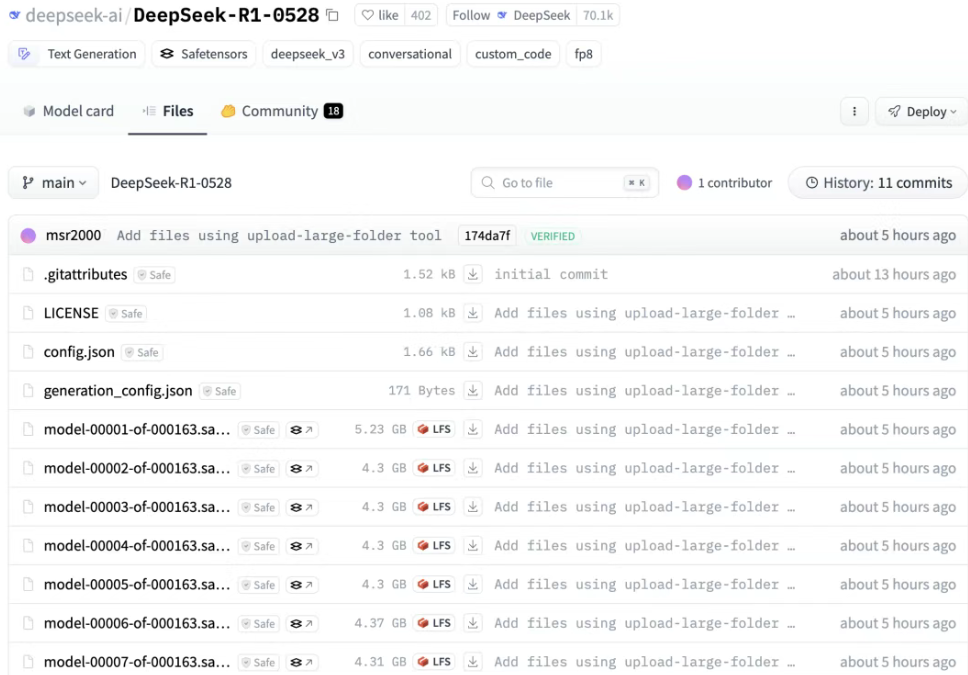Image resolution: width=968 pixels, height=675 pixels.
Task: Open safetensors viewer for model-00006
Action: tap(302, 624)
